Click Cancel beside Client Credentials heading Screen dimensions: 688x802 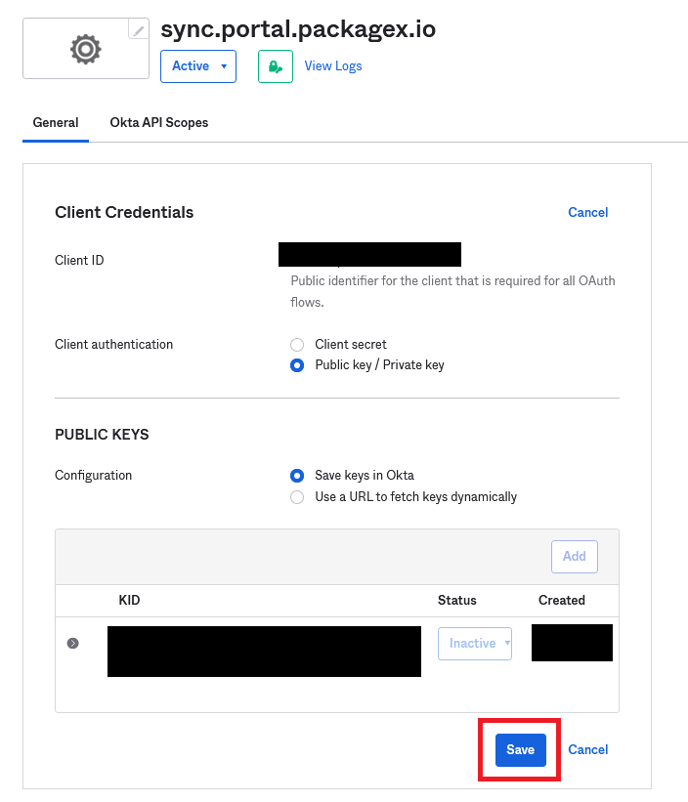coord(588,212)
